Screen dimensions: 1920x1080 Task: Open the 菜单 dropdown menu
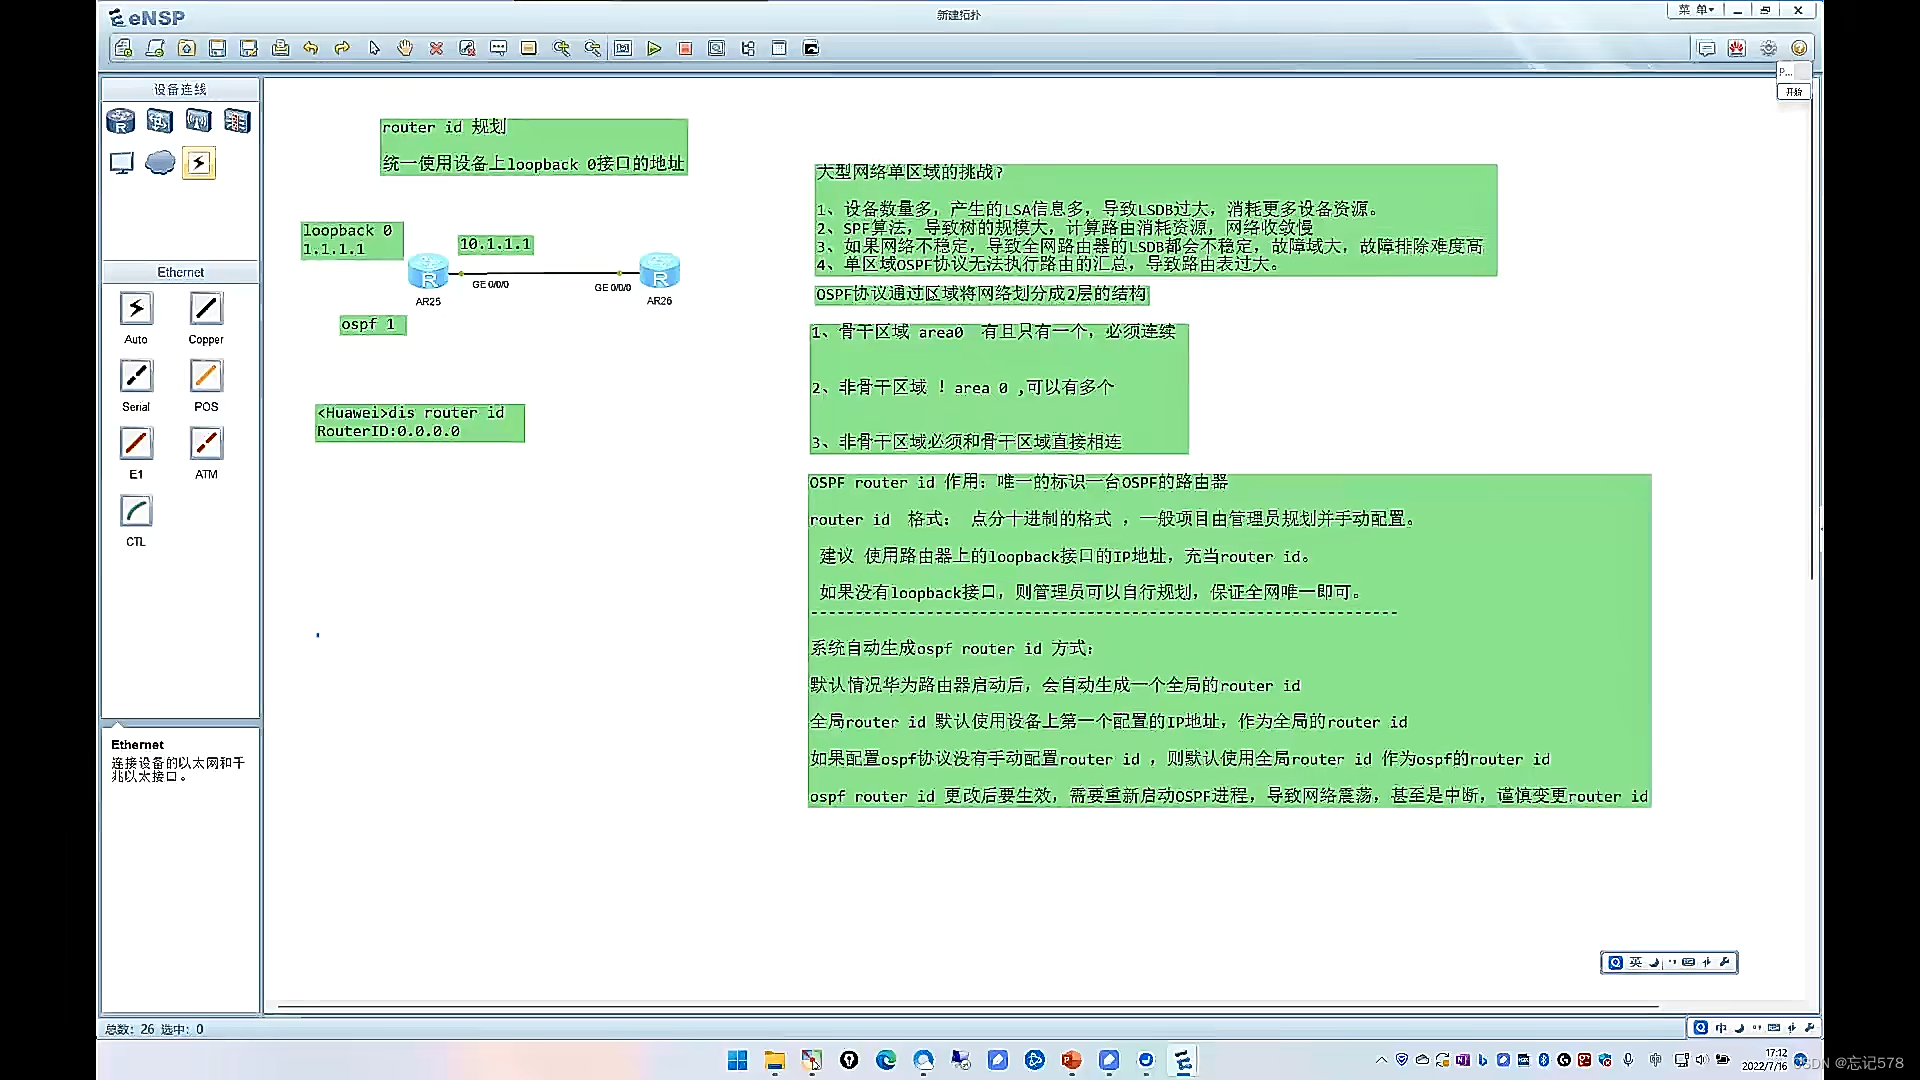(1695, 10)
